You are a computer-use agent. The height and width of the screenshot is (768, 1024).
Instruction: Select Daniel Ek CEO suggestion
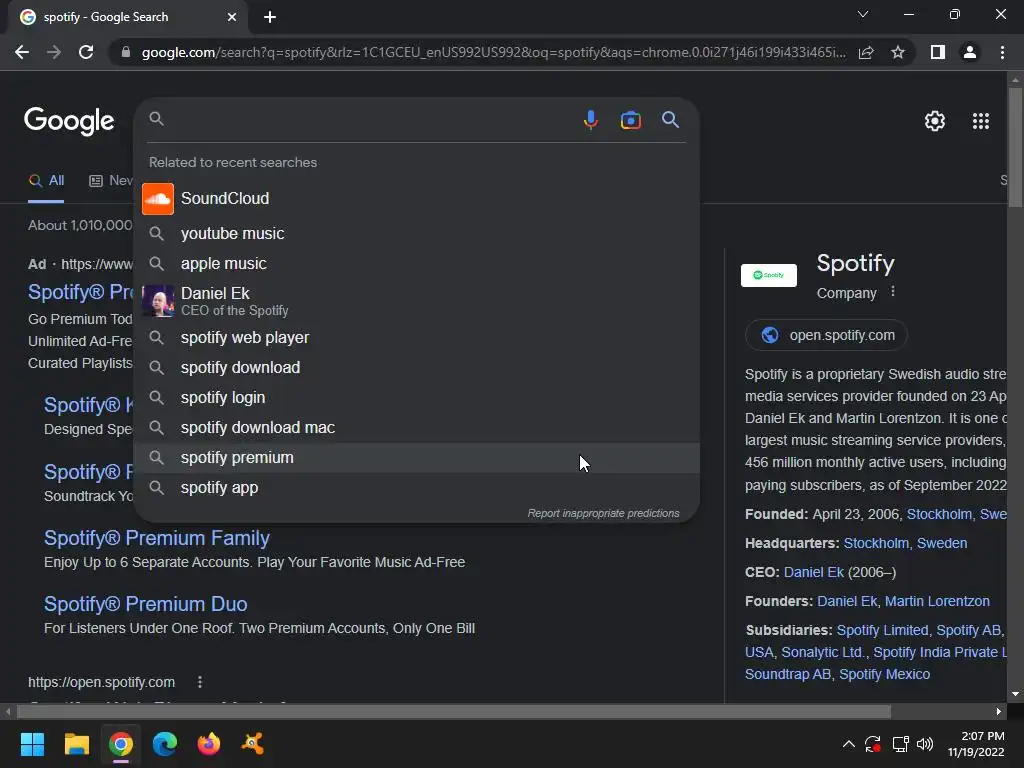(417, 301)
